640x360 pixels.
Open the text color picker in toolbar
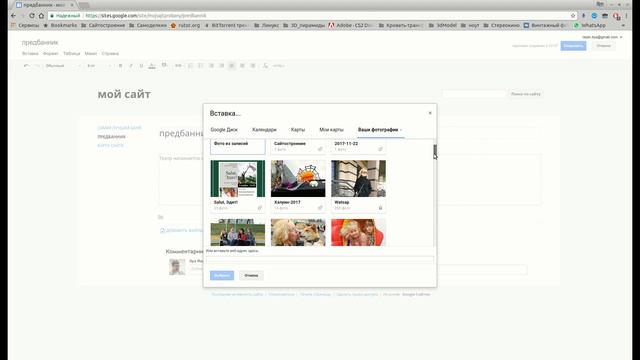tap(152, 66)
